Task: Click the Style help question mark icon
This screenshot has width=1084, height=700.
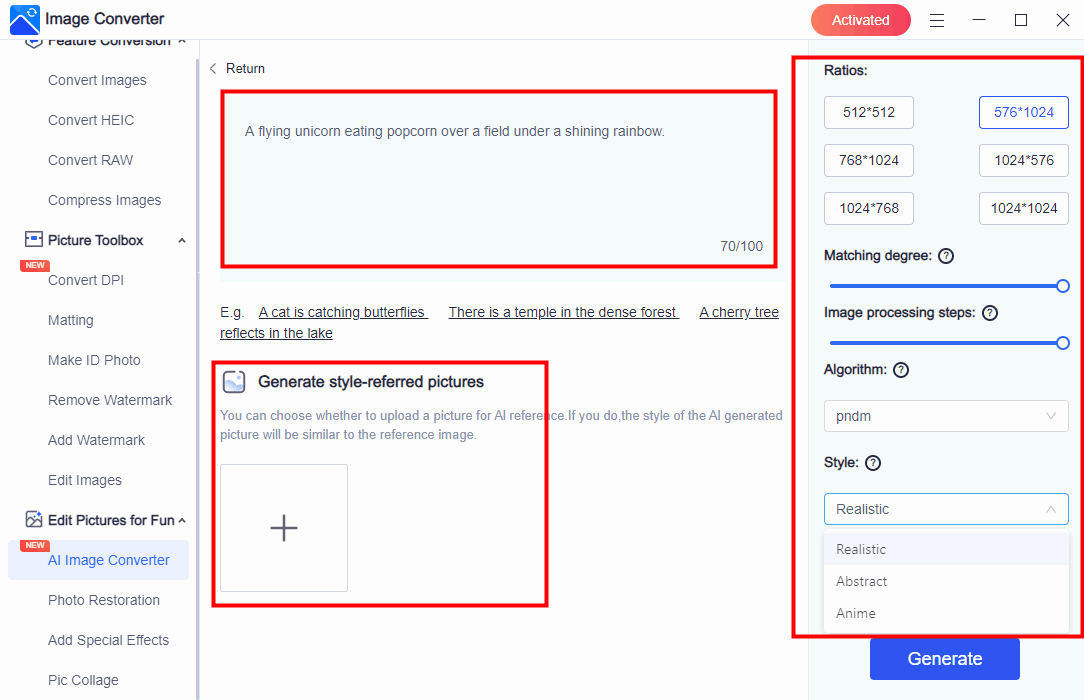Action: pos(873,463)
